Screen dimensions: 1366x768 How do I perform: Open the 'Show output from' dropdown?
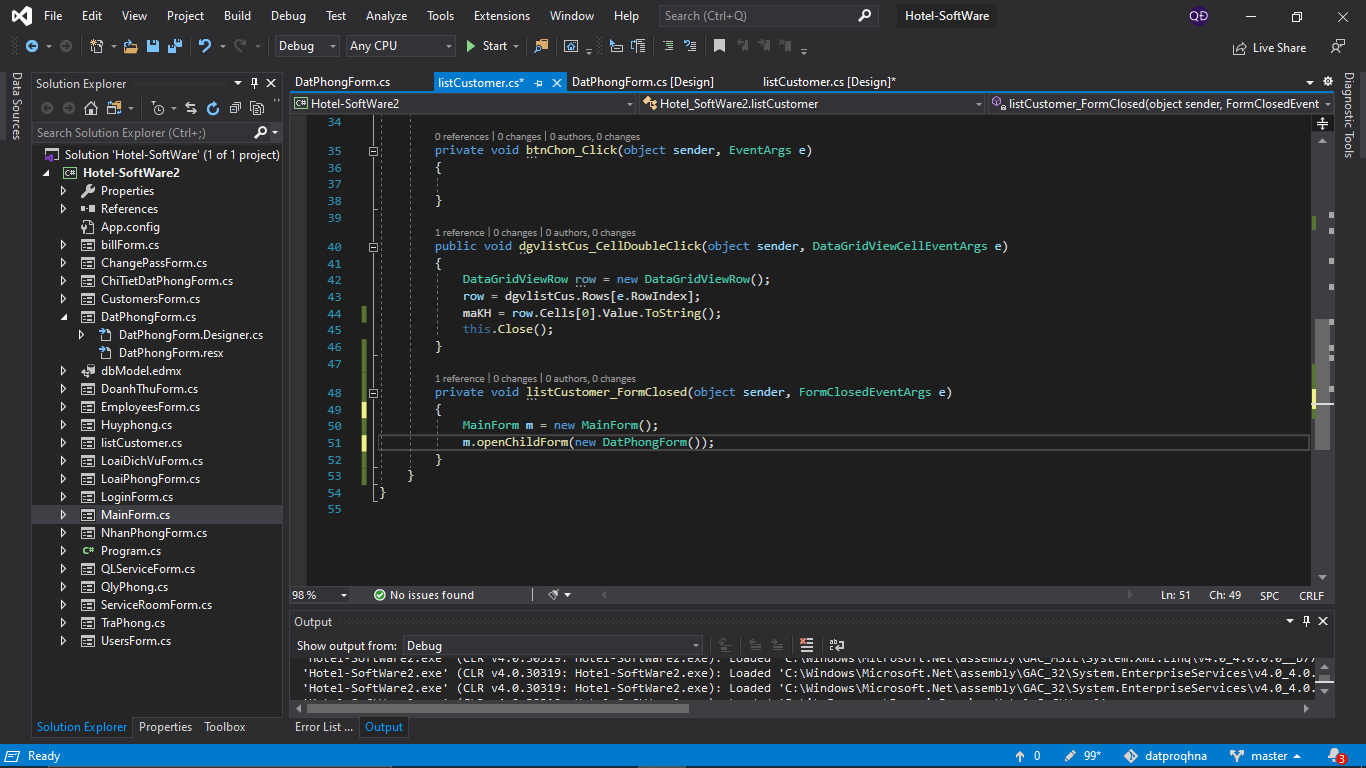[x=553, y=646]
